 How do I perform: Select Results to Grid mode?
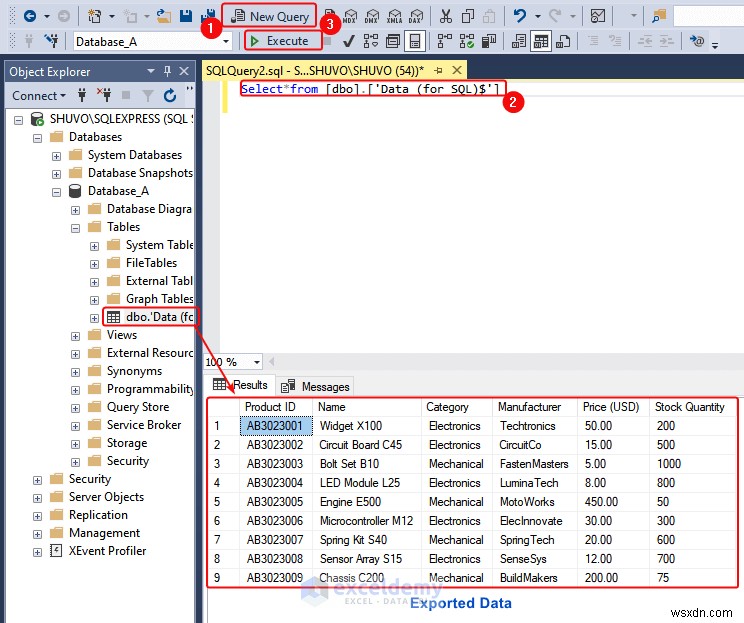[541, 41]
